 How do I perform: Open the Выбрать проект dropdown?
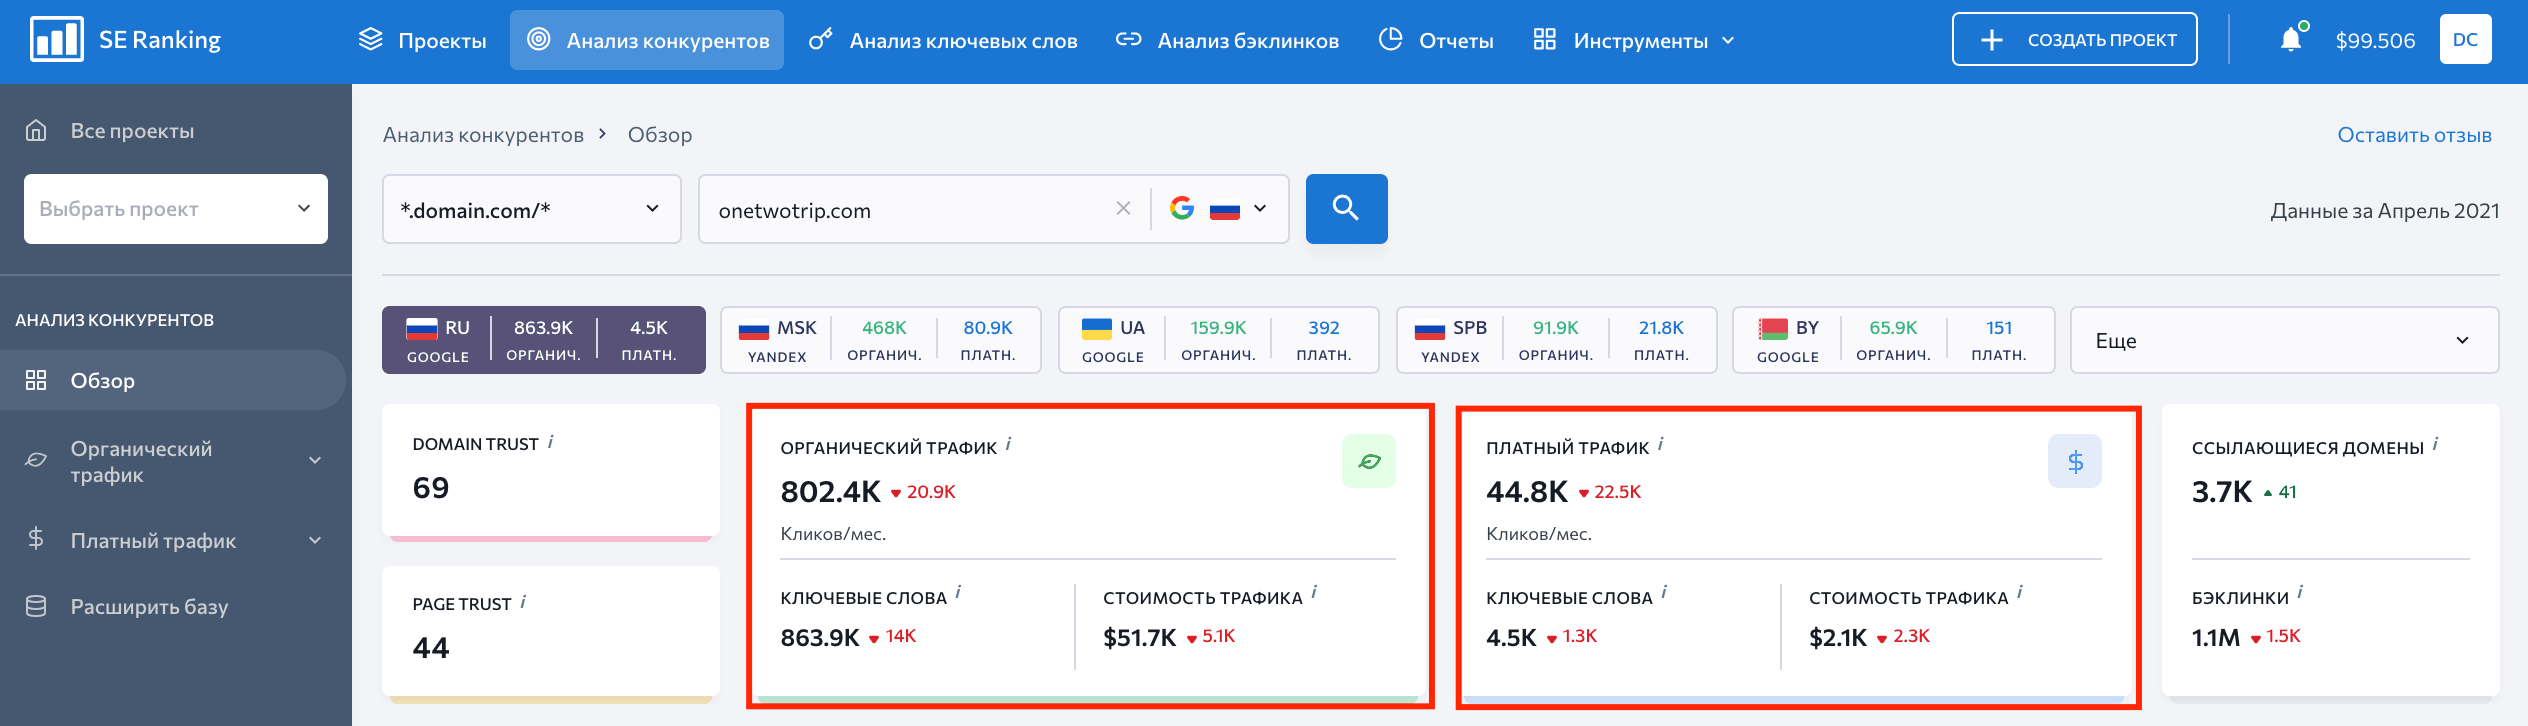[x=176, y=209]
